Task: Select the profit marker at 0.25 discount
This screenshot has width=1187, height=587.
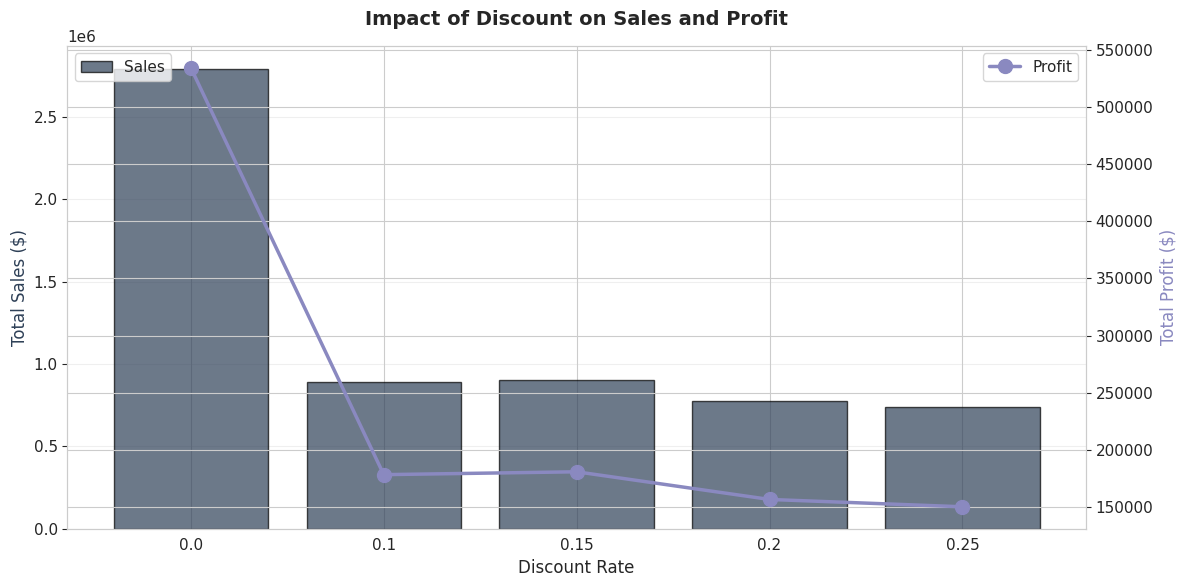Action: pos(962,507)
